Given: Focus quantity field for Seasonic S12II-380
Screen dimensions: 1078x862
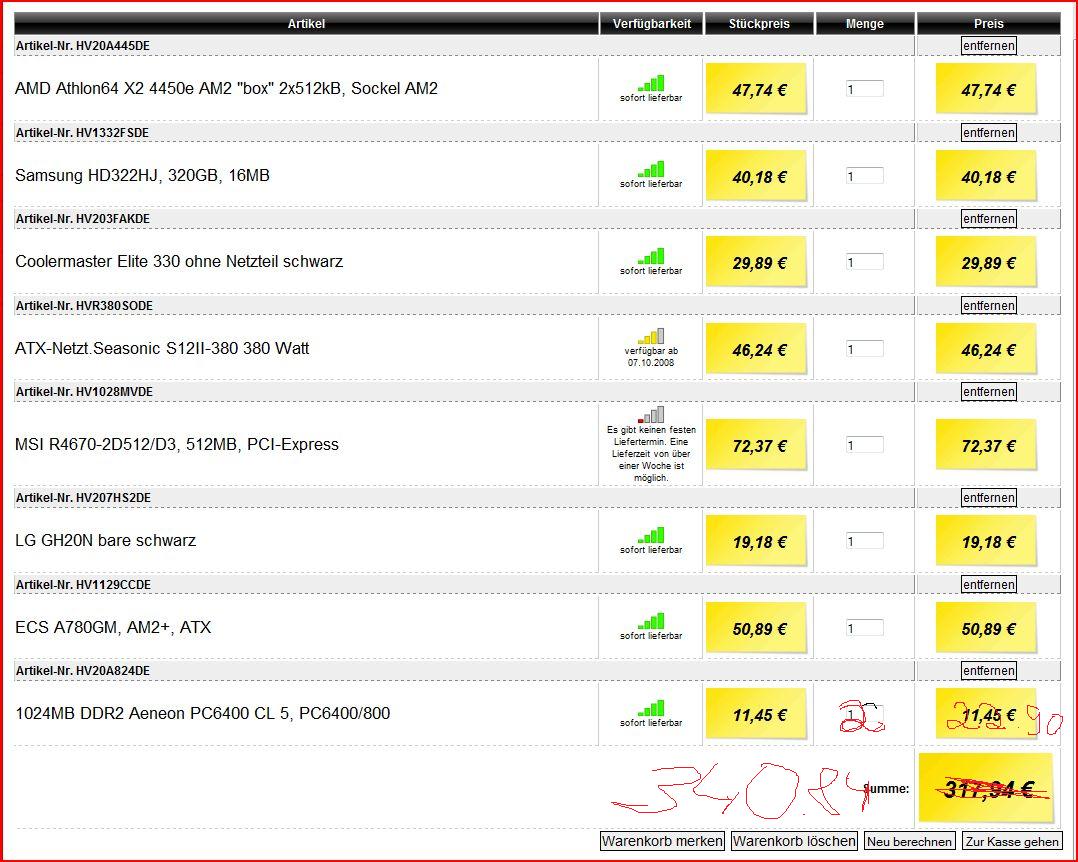Looking at the screenshot, I should pos(865,349).
